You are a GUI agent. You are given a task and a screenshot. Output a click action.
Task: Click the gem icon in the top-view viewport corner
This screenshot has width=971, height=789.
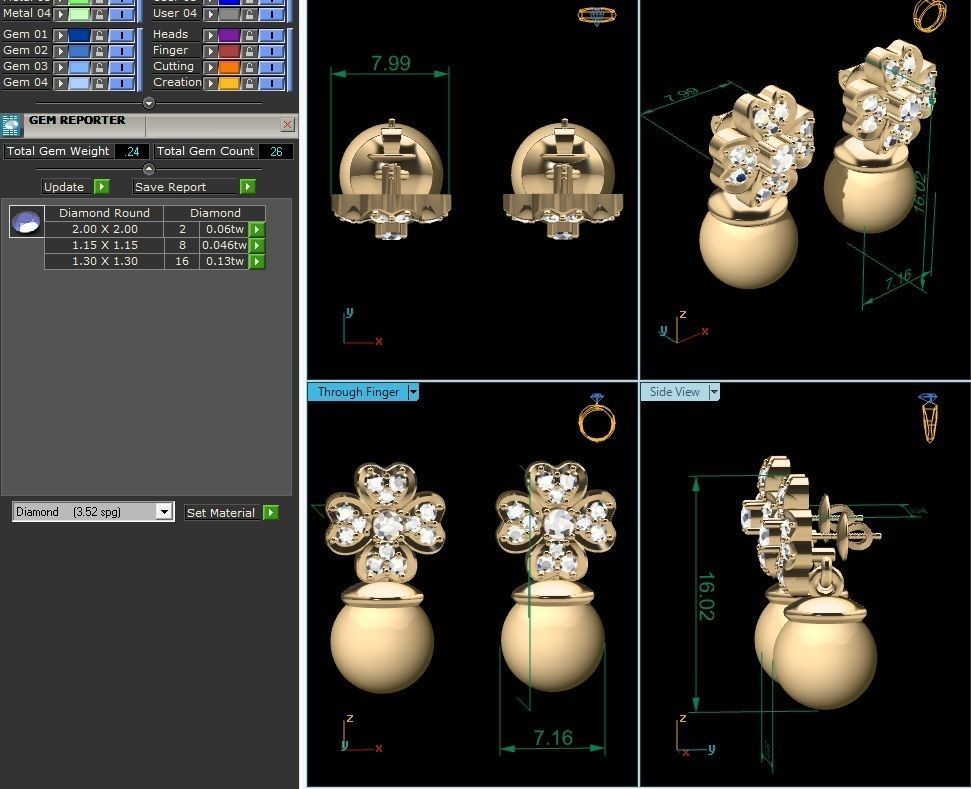597,15
